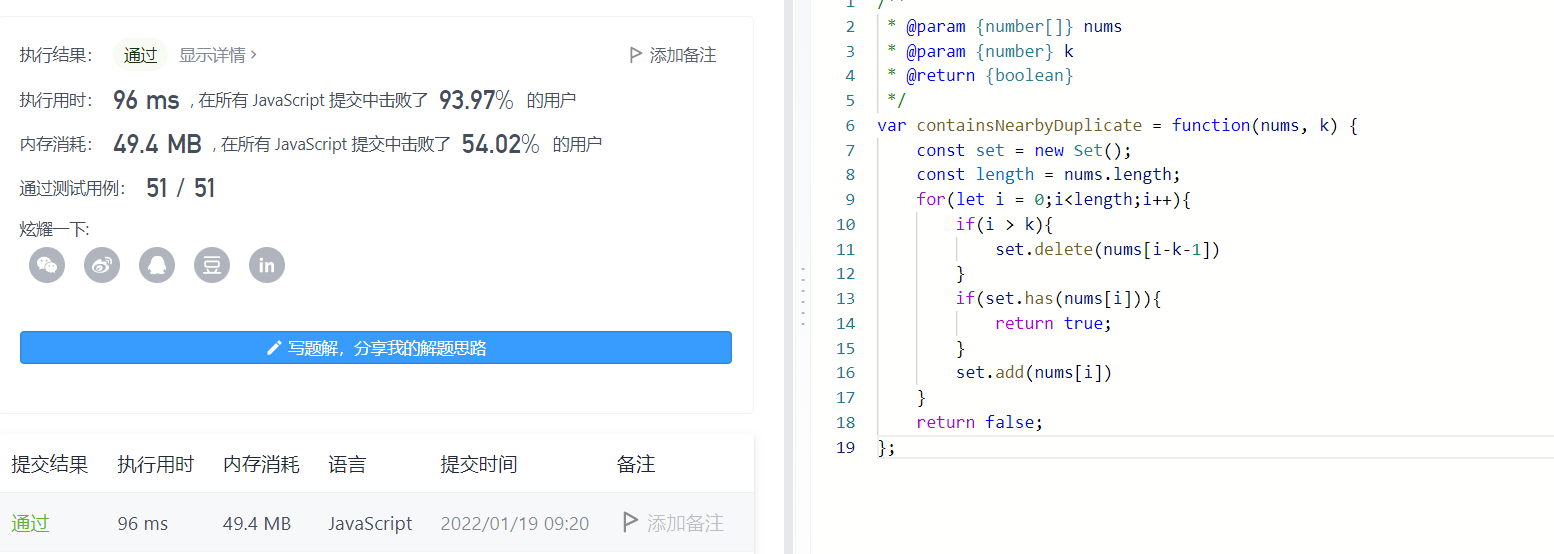Click the 炫耀一下 label
This screenshot has width=1554, height=554.
pos(54,229)
